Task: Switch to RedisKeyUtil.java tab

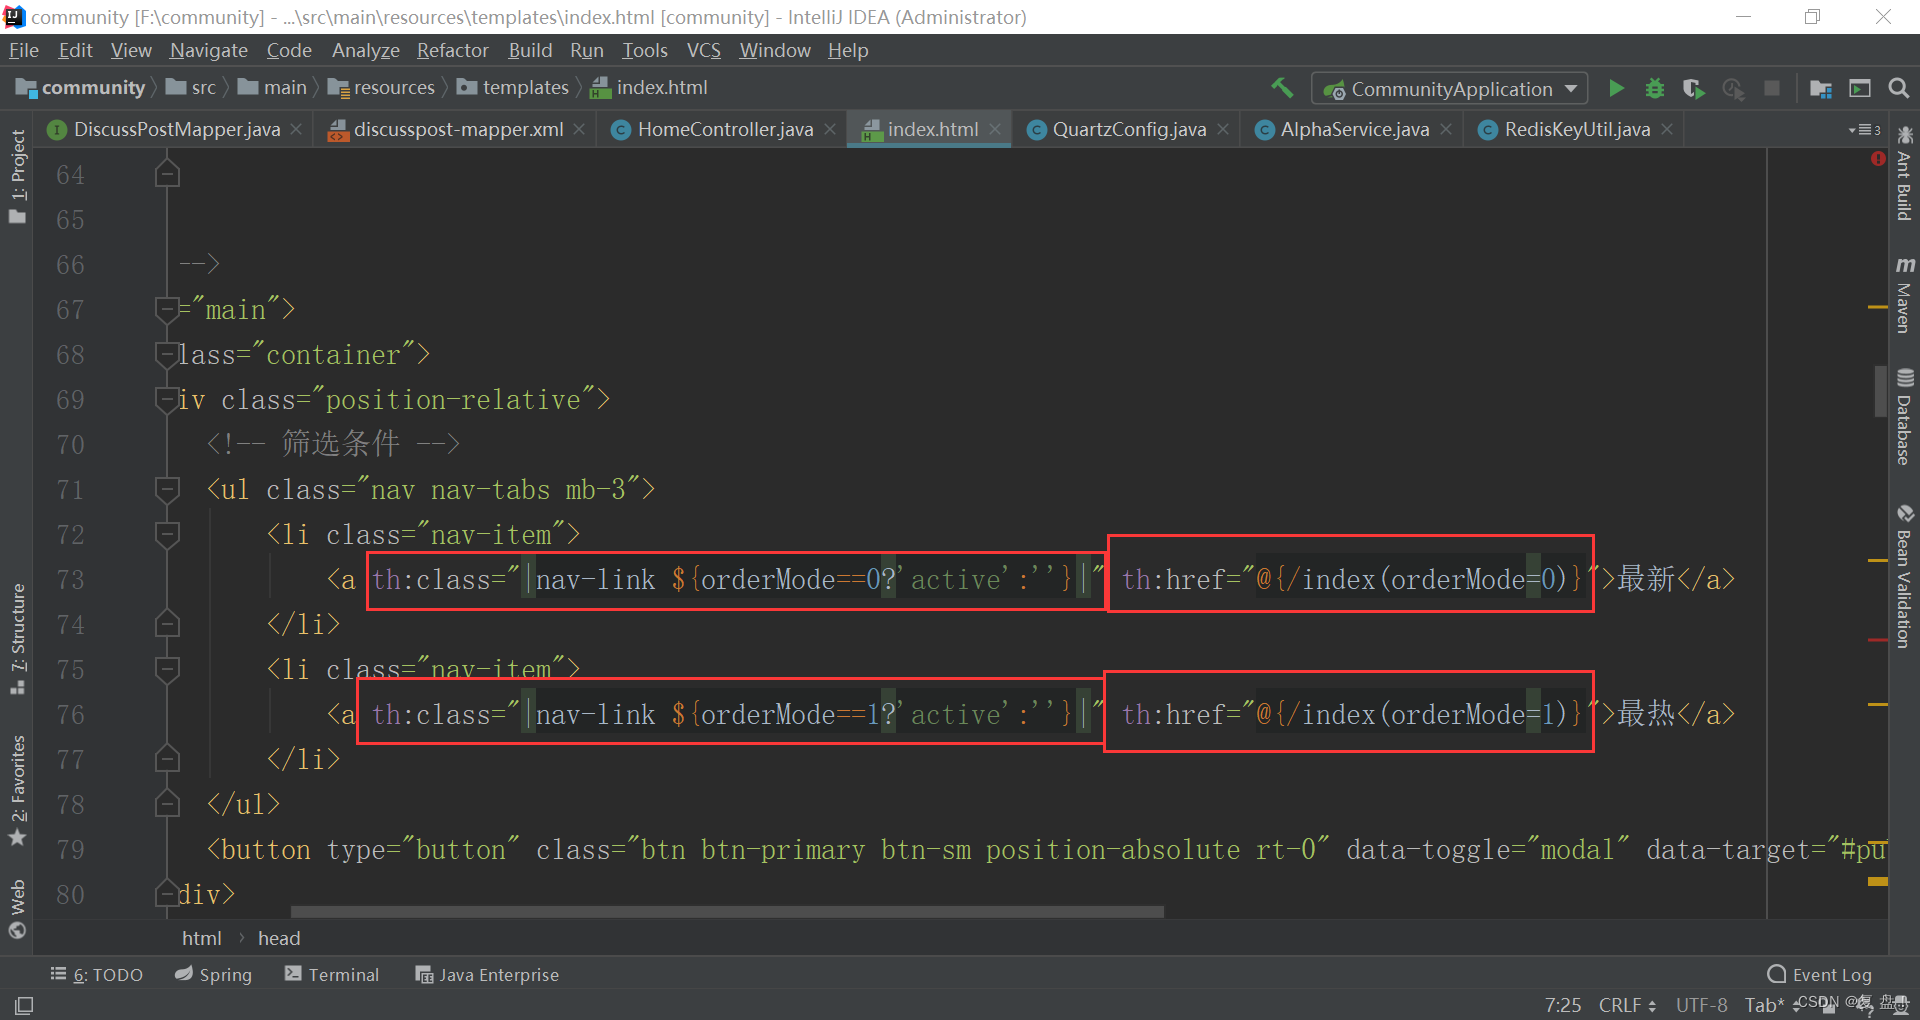Action: [x=1575, y=129]
